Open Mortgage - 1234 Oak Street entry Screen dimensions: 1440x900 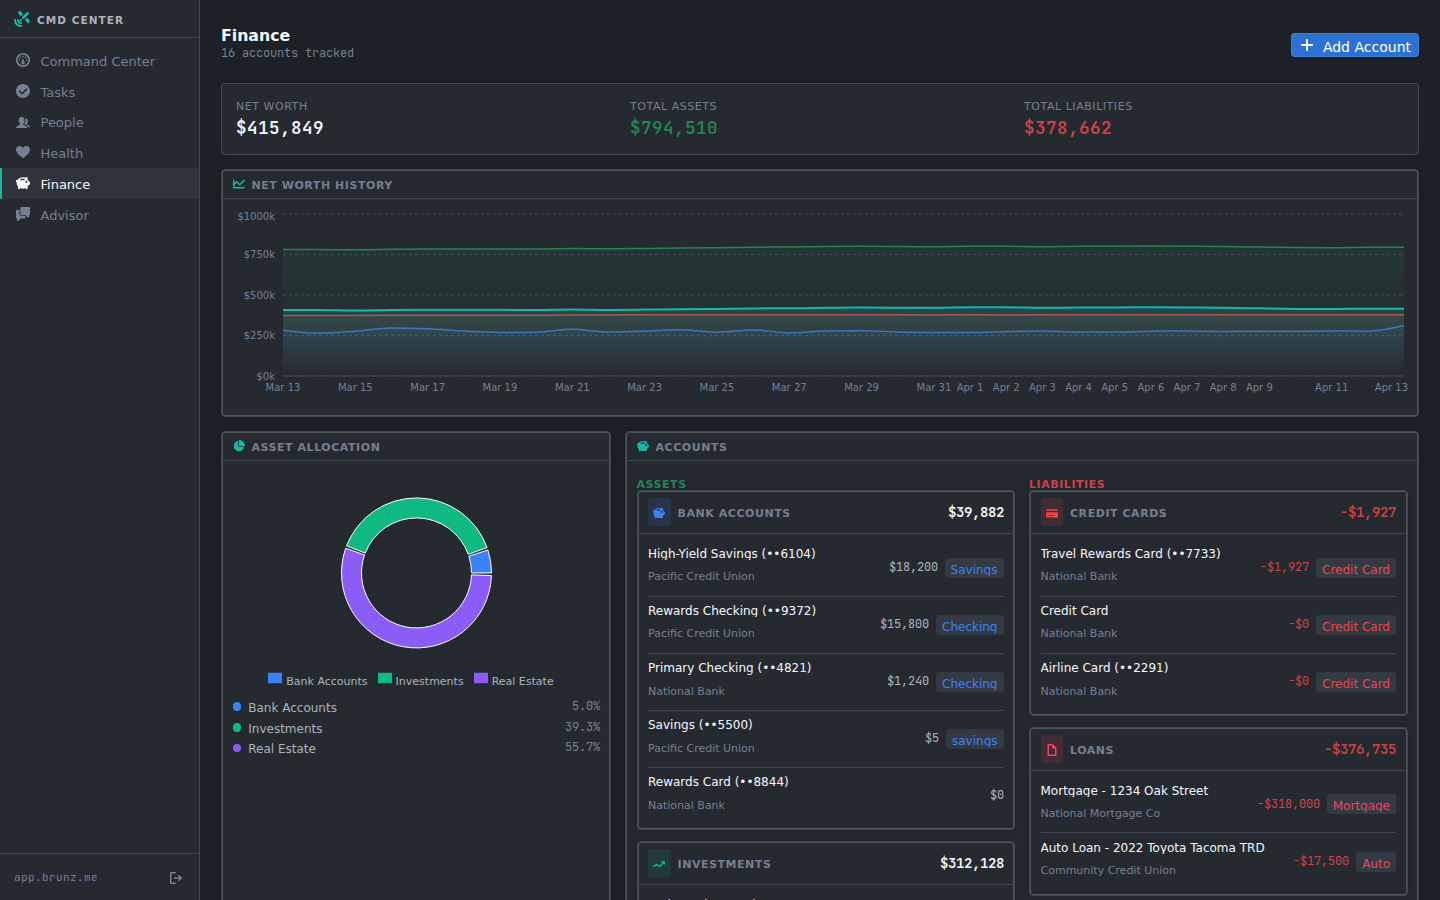point(1218,804)
